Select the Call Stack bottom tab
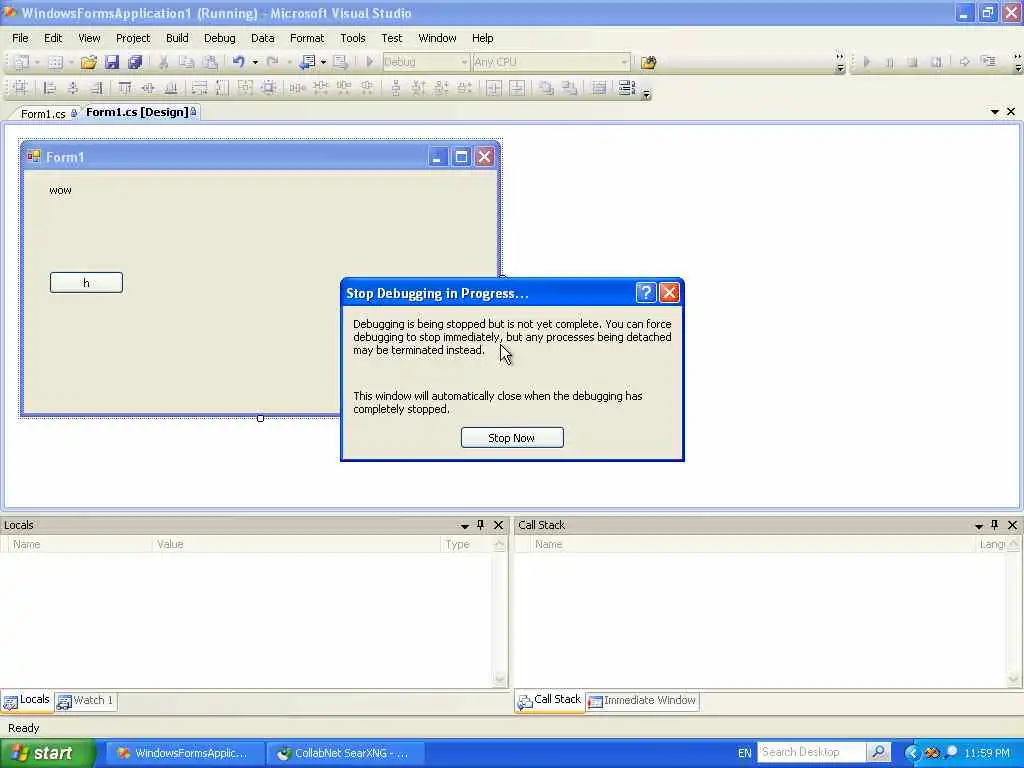Screen dimensions: 1024x768 [x=550, y=700]
